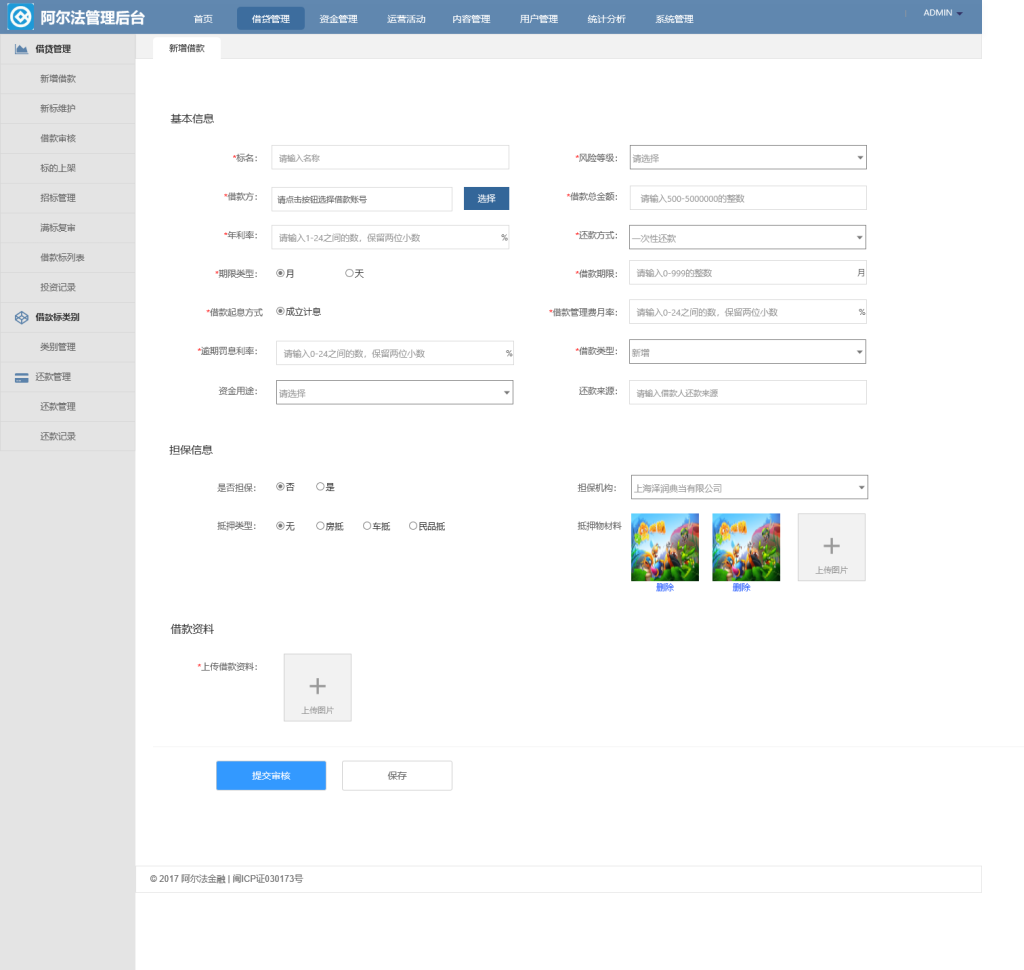Click the plus icon to upload 借款资料

coord(317,686)
